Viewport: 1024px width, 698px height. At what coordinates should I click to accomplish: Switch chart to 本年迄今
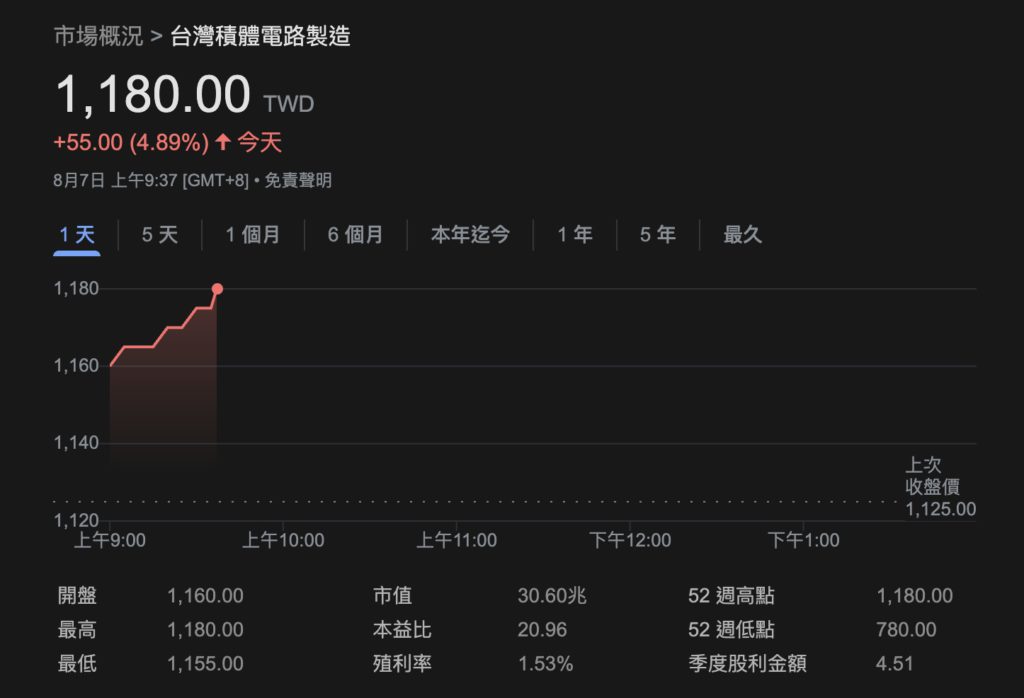tap(470, 235)
